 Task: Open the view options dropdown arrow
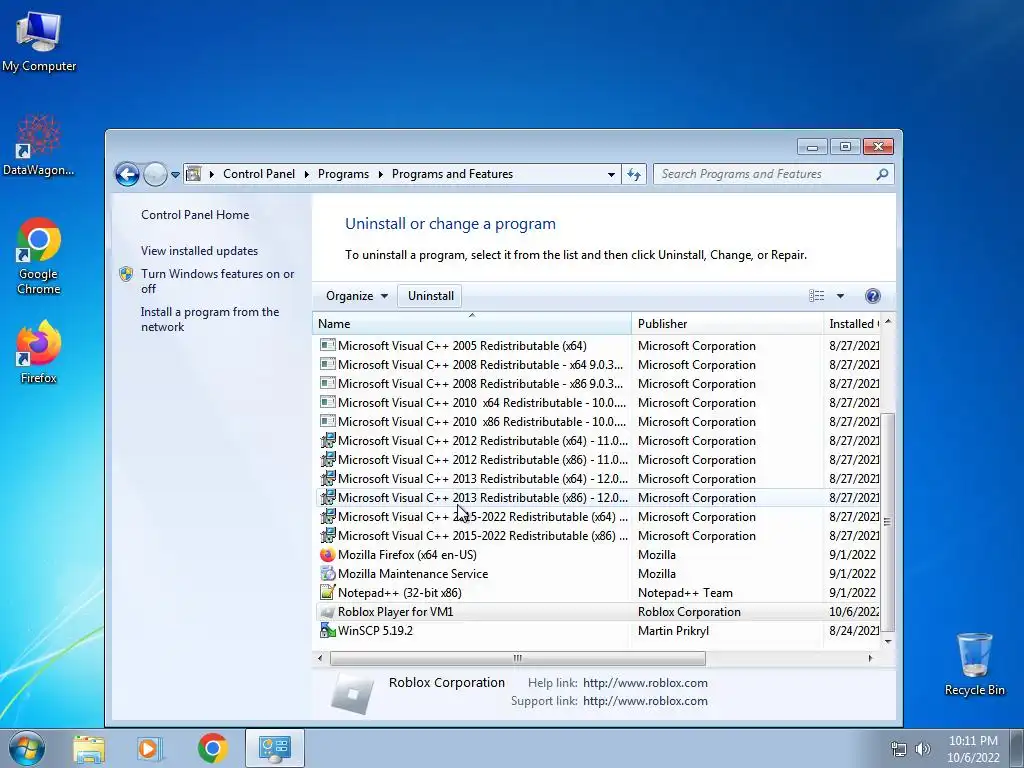coord(840,296)
